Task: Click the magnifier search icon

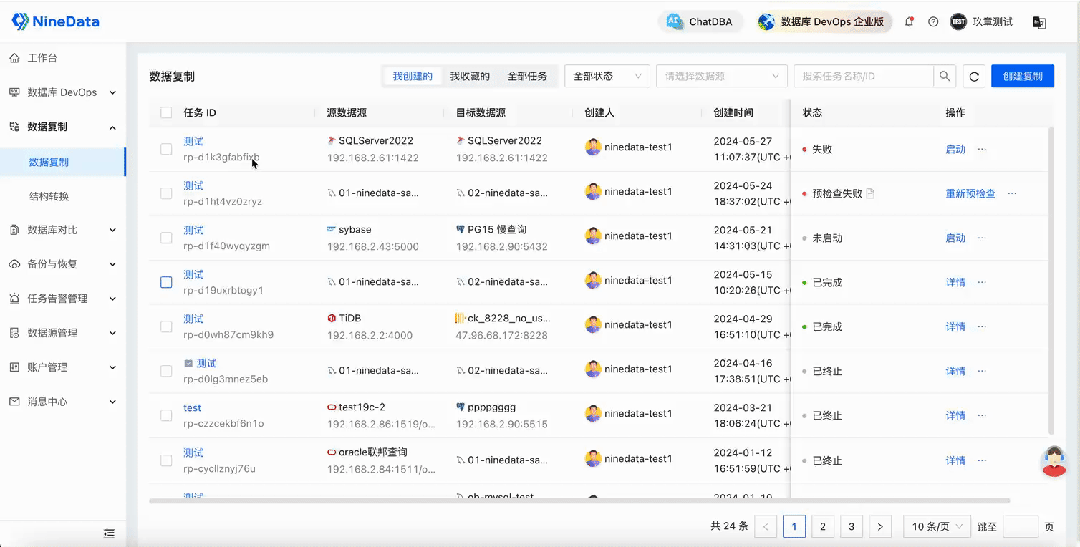Action: tap(945, 76)
